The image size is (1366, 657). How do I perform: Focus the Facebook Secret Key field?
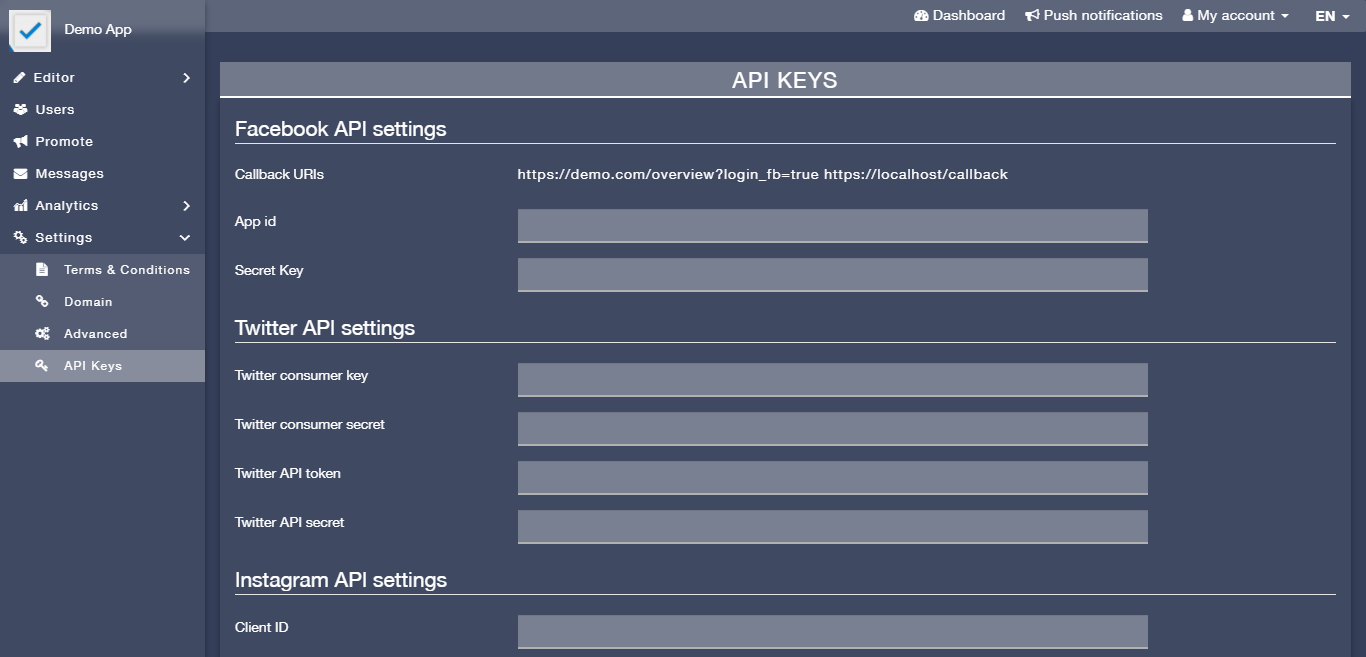[833, 275]
